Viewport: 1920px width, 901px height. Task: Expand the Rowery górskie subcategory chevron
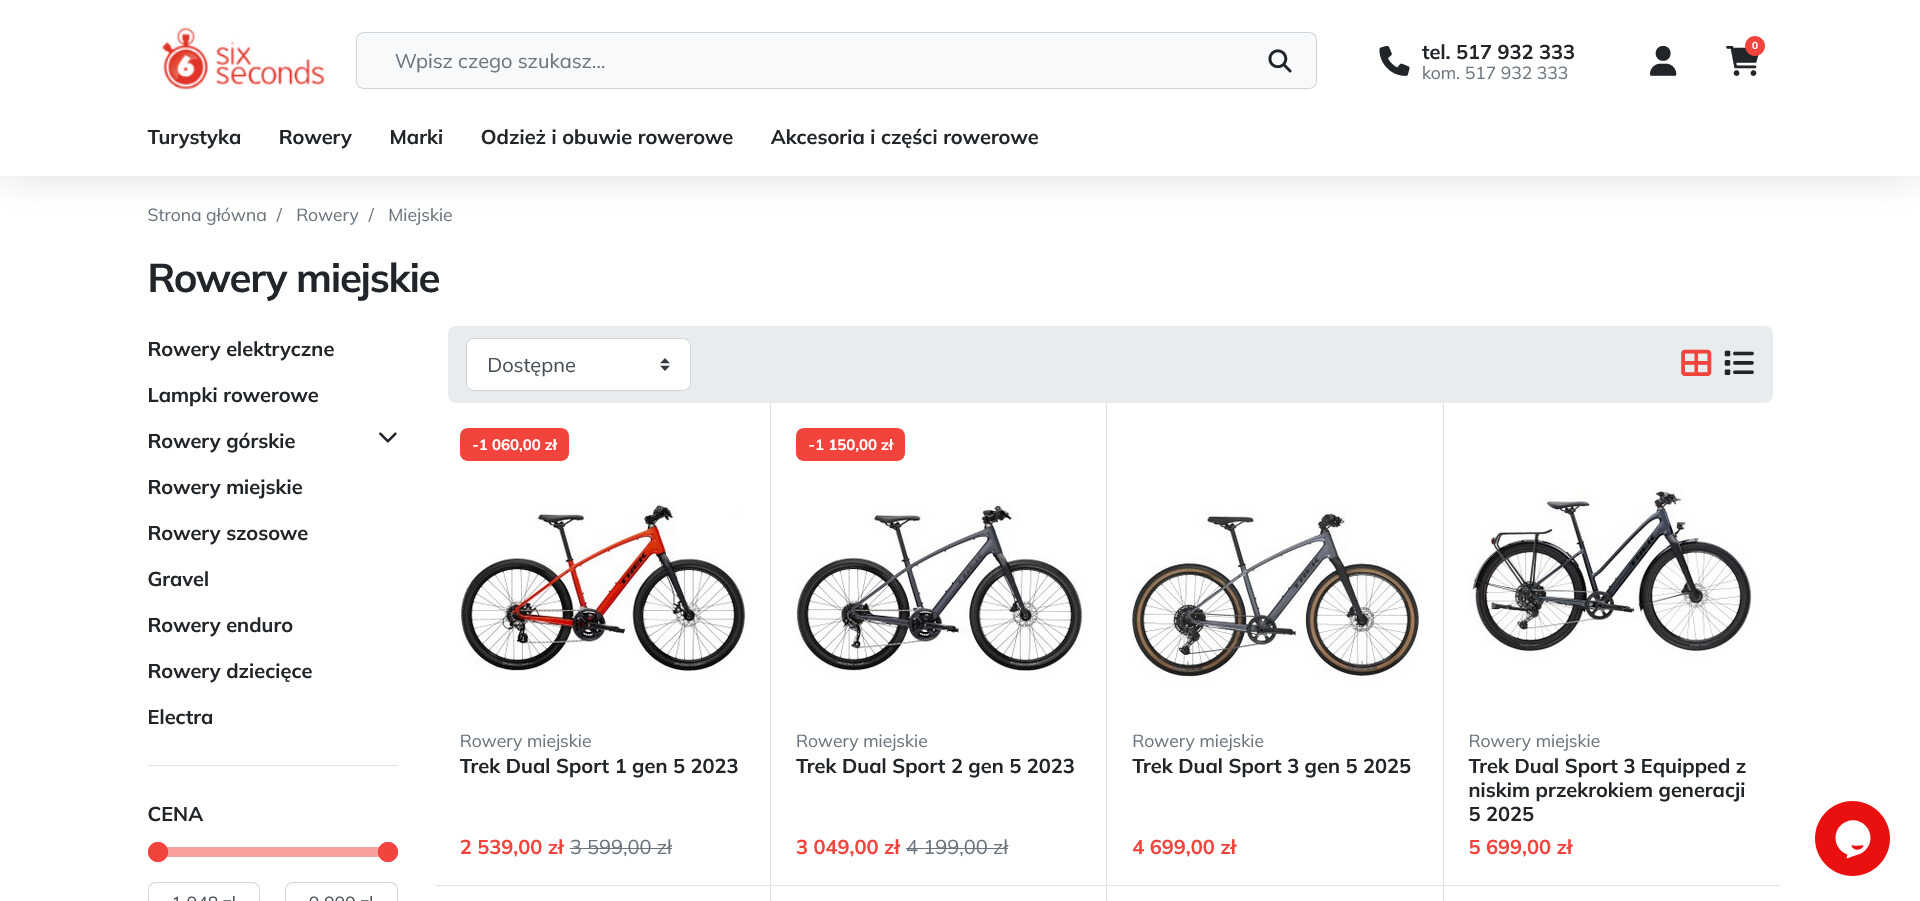tap(388, 438)
